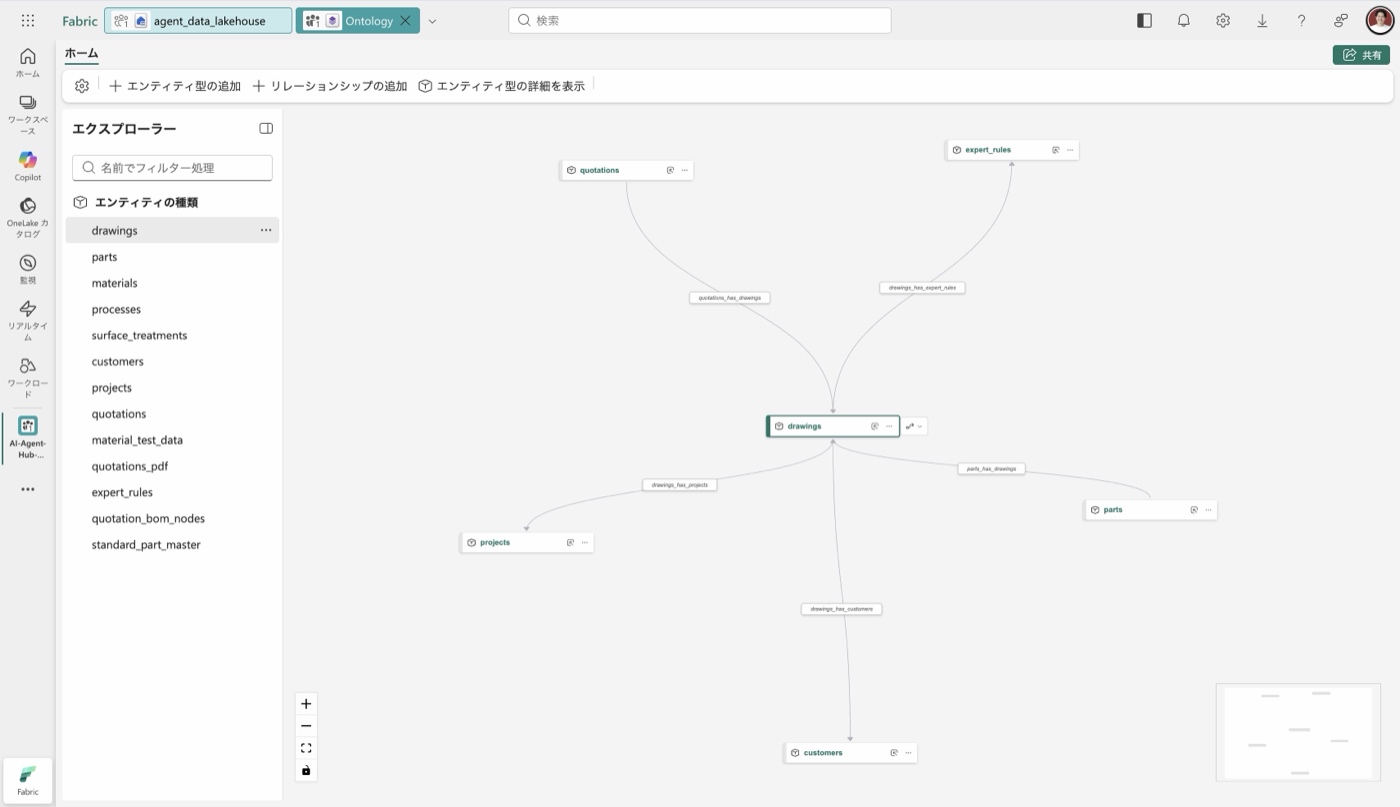Switch to the Ontology tab
Screen dimensions: 1400x807
[357, 21]
